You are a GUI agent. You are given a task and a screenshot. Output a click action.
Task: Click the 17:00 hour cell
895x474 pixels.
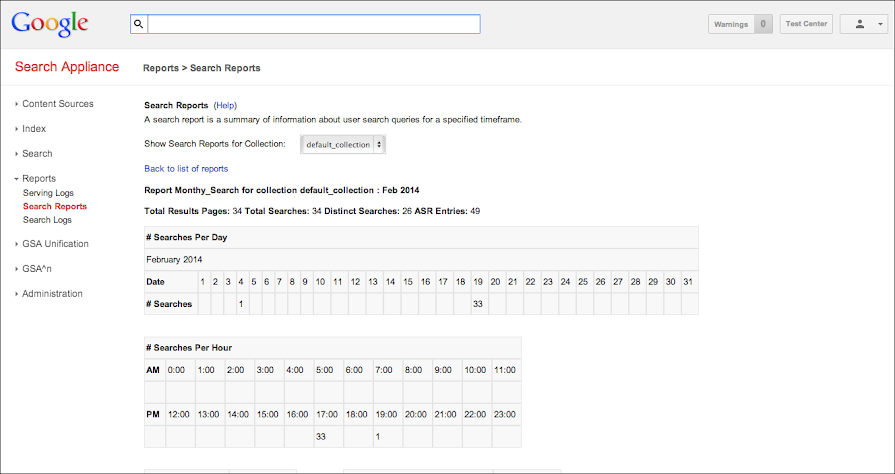(327, 415)
